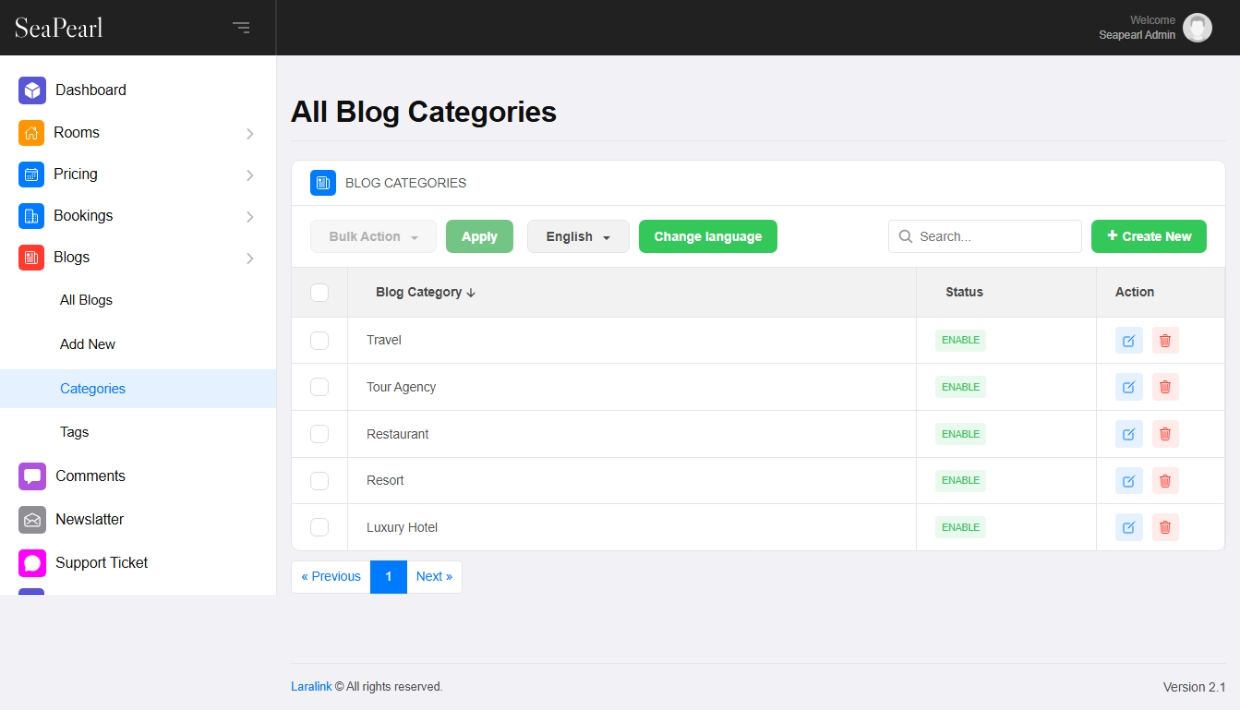This screenshot has height=710, width=1240.
Task: Delete the Luxury Hotel category
Action: click(1165, 527)
